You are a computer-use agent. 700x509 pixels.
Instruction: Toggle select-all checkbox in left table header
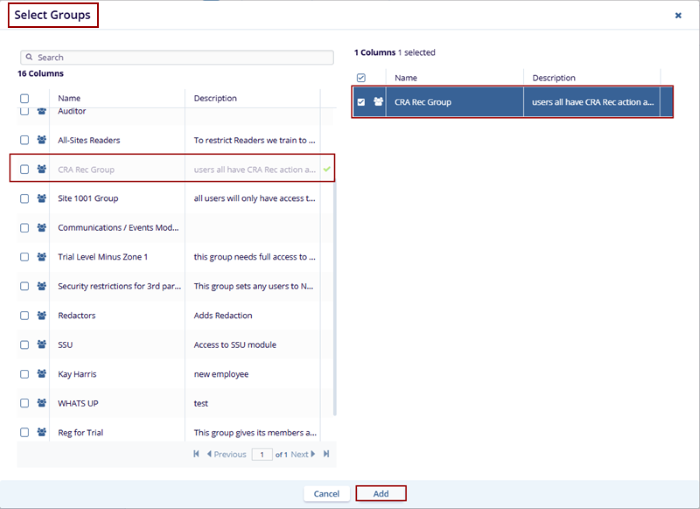click(25, 98)
